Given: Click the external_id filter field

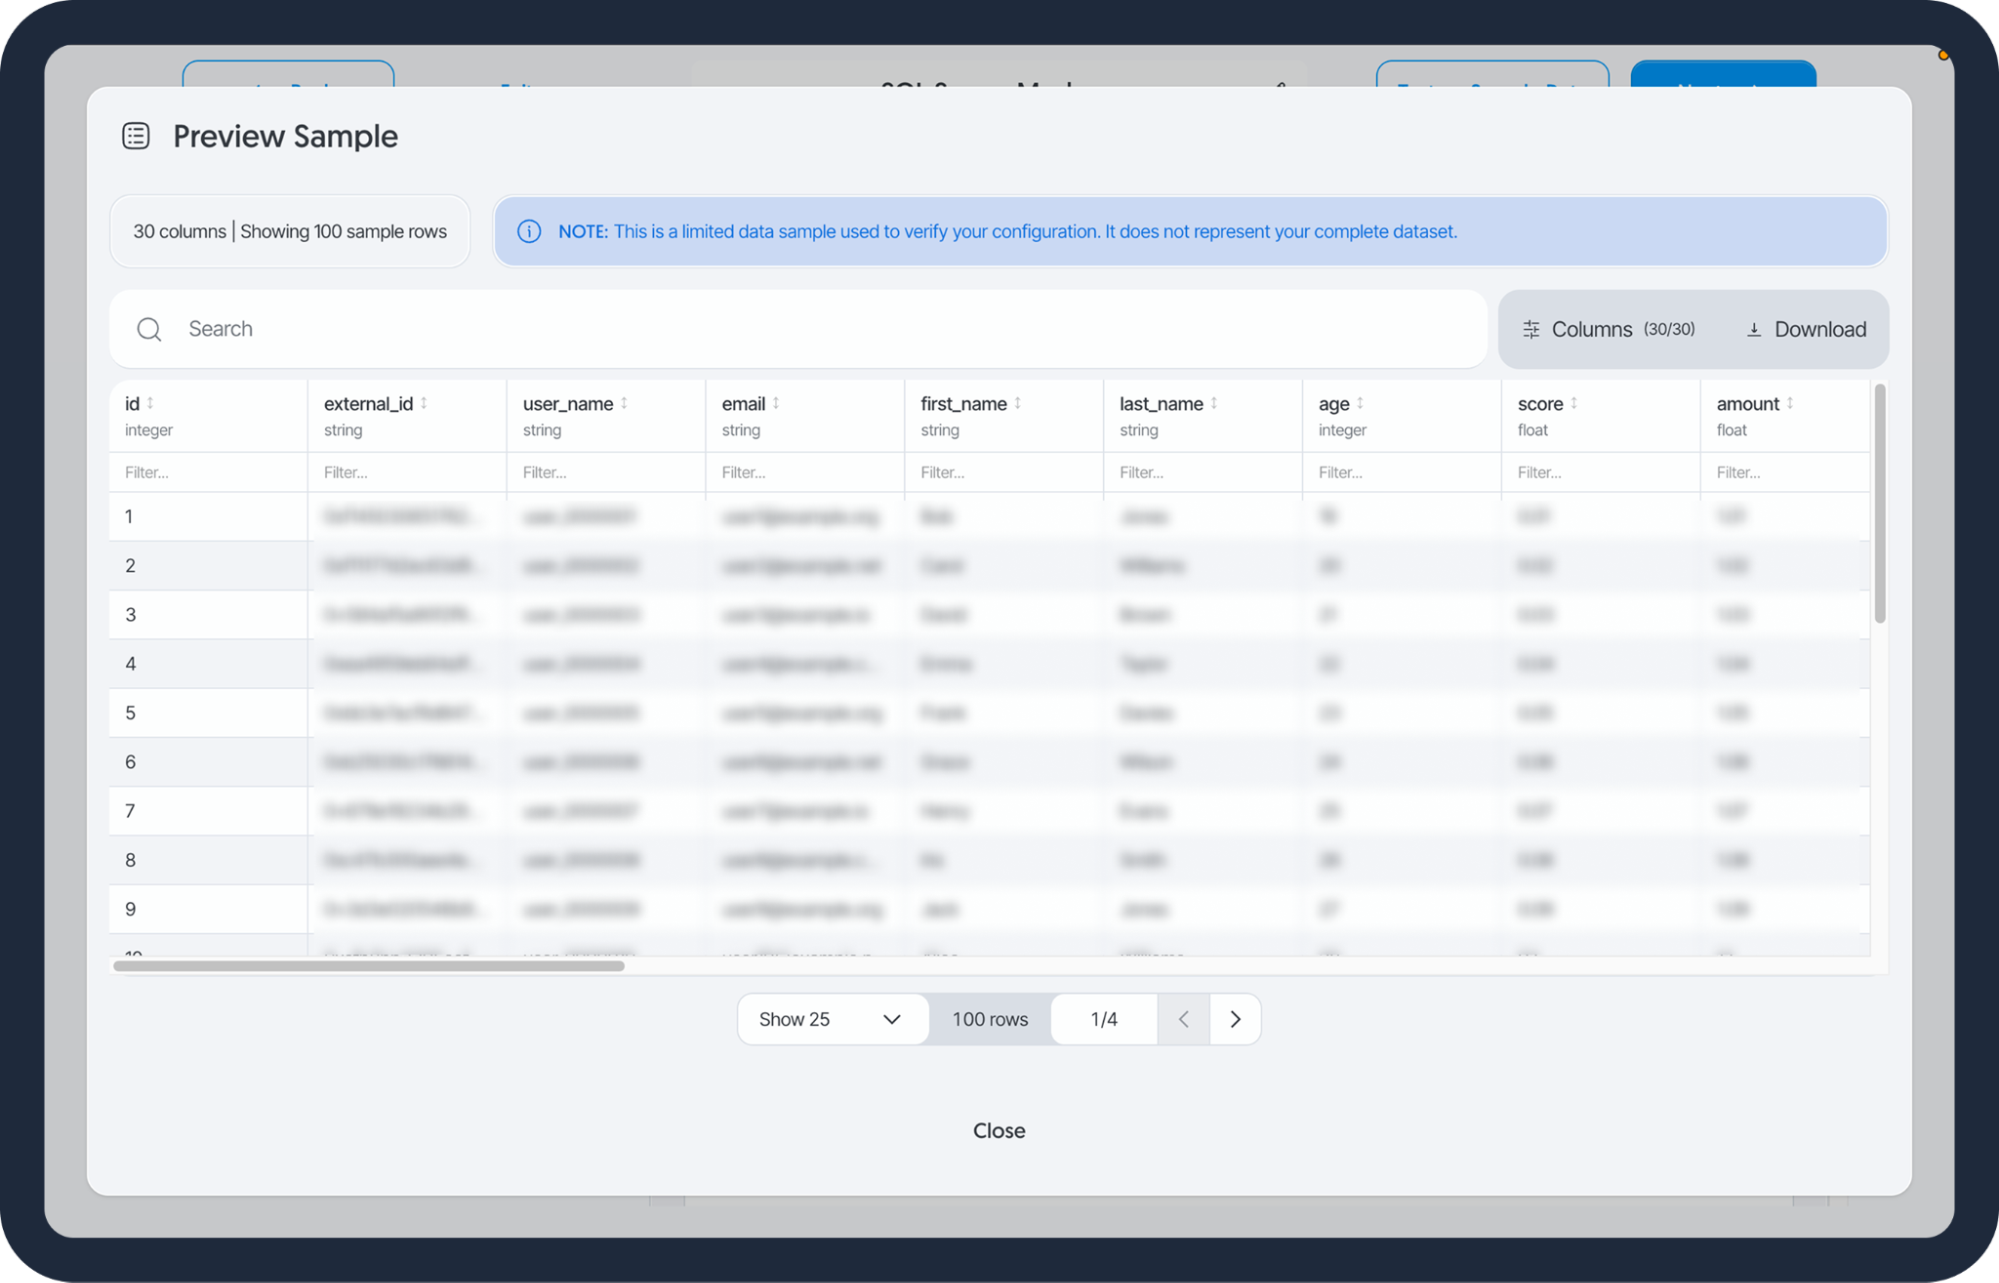Looking at the screenshot, I should pos(407,472).
